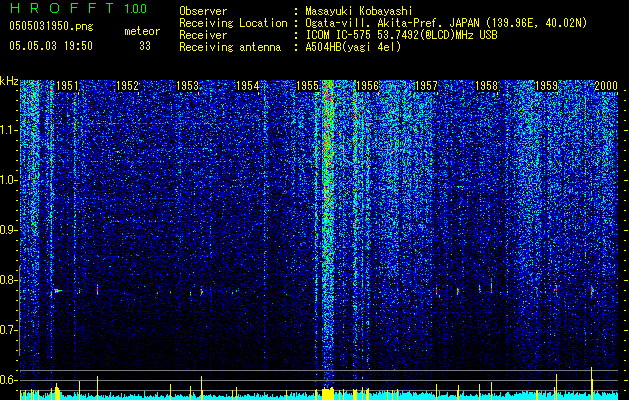629x400 pixels.
Task: Click the 1951 time marker
Action: tap(67, 86)
